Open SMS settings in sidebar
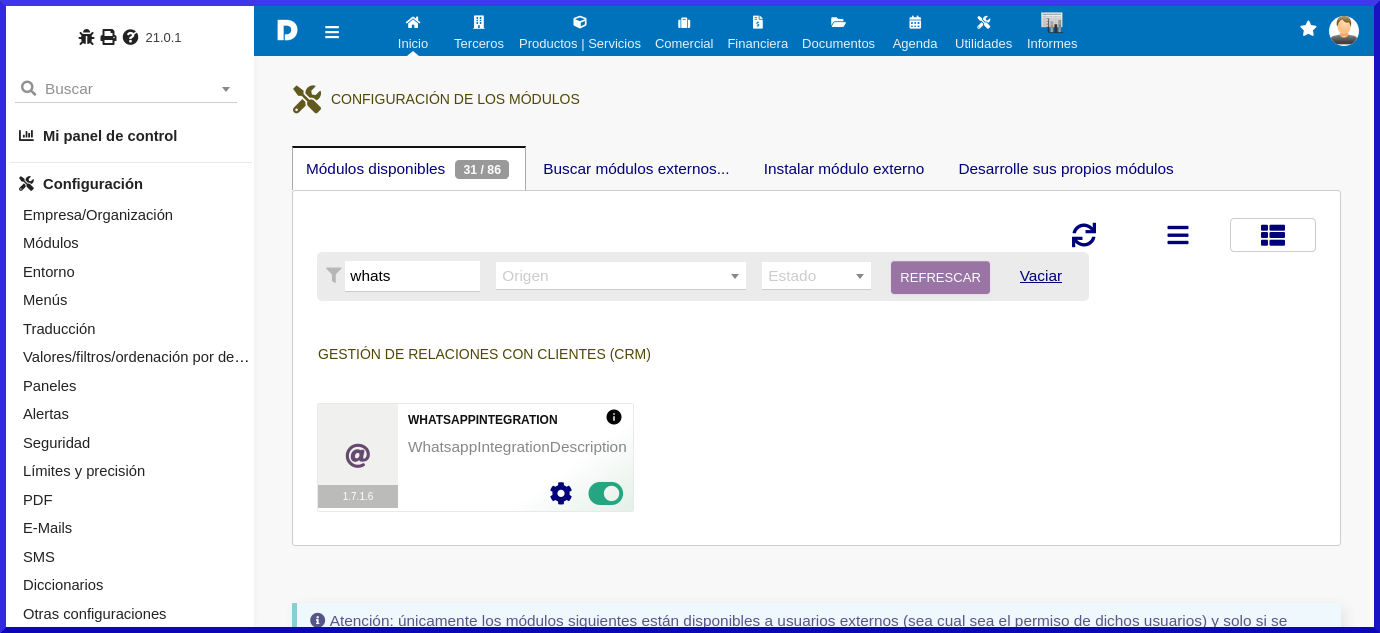 [x=39, y=557]
